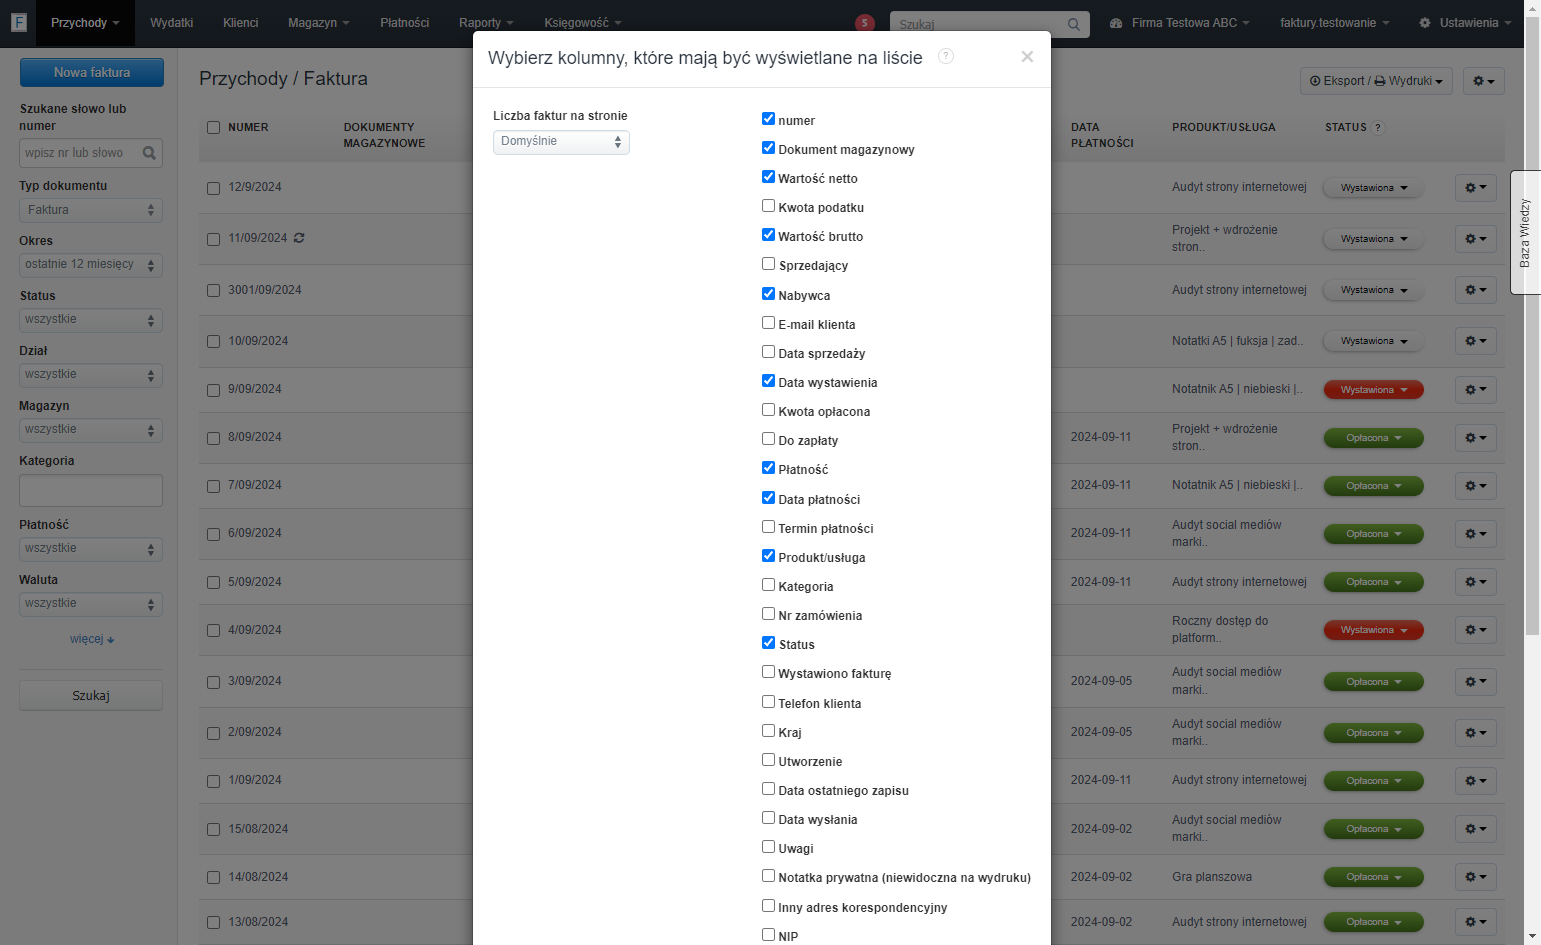This screenshot has height=945, width=1541.
Task: Open the Typ dokumentu Faktura dropdown
Action: (x=91, y=210)
